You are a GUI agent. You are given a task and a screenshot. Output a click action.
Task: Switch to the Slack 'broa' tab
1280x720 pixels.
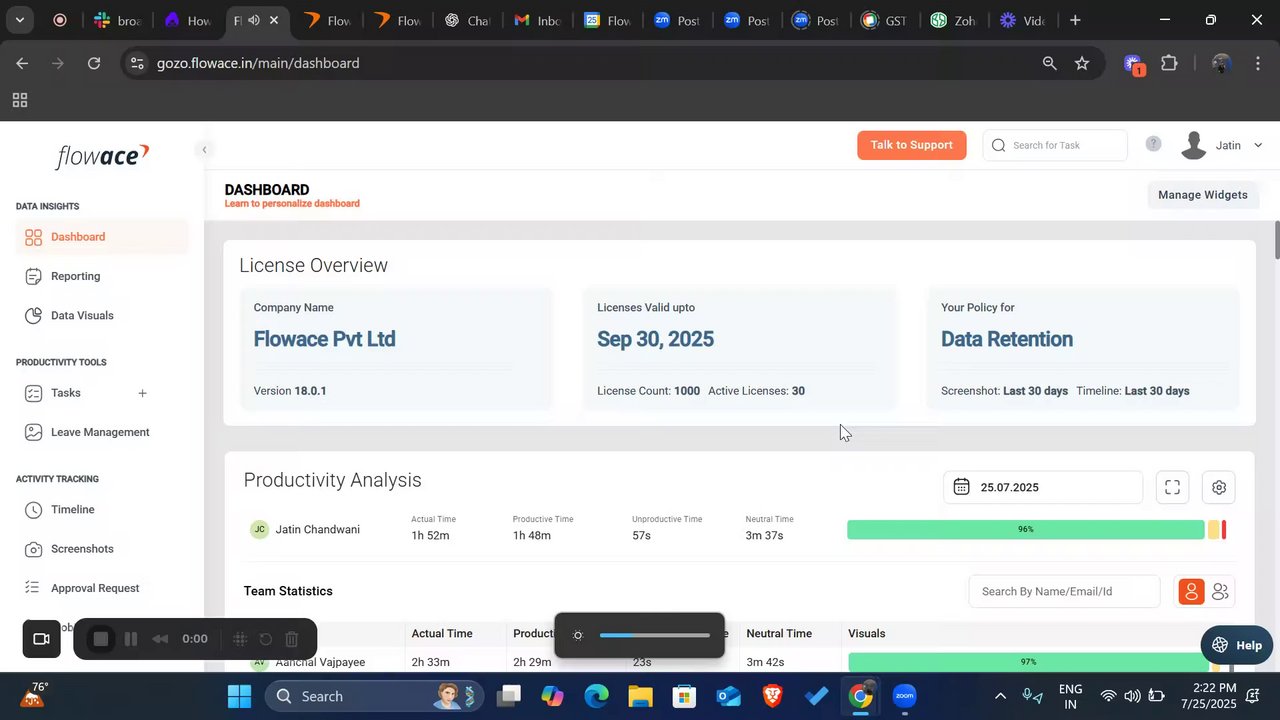tap(118, 20)
